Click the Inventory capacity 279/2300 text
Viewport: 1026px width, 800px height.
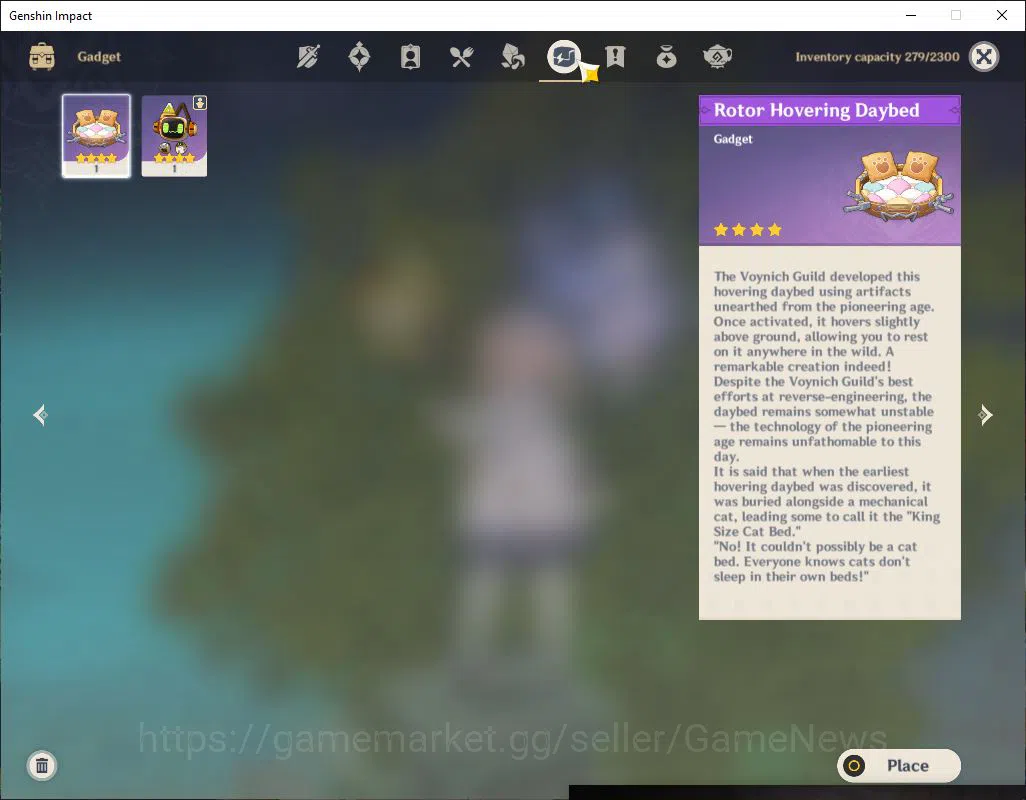pyautogui.click(x=877, y=57)
